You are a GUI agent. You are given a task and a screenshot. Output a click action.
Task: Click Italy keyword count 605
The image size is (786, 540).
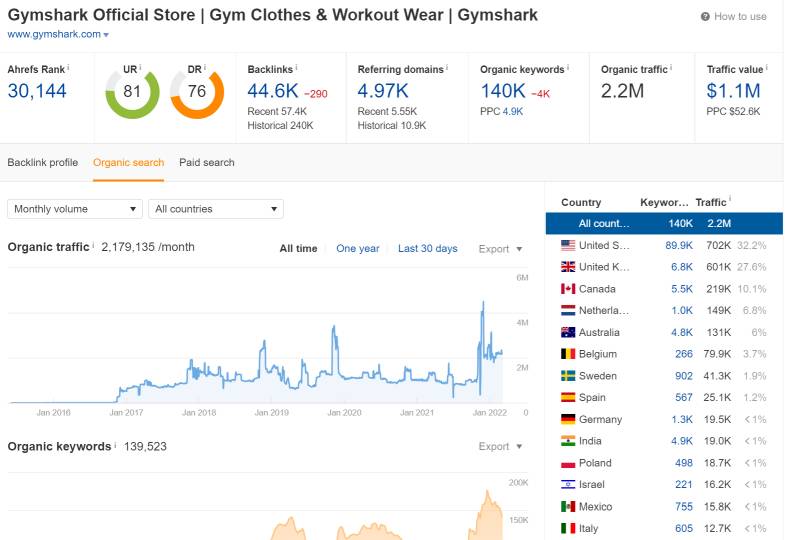point(684,528)
